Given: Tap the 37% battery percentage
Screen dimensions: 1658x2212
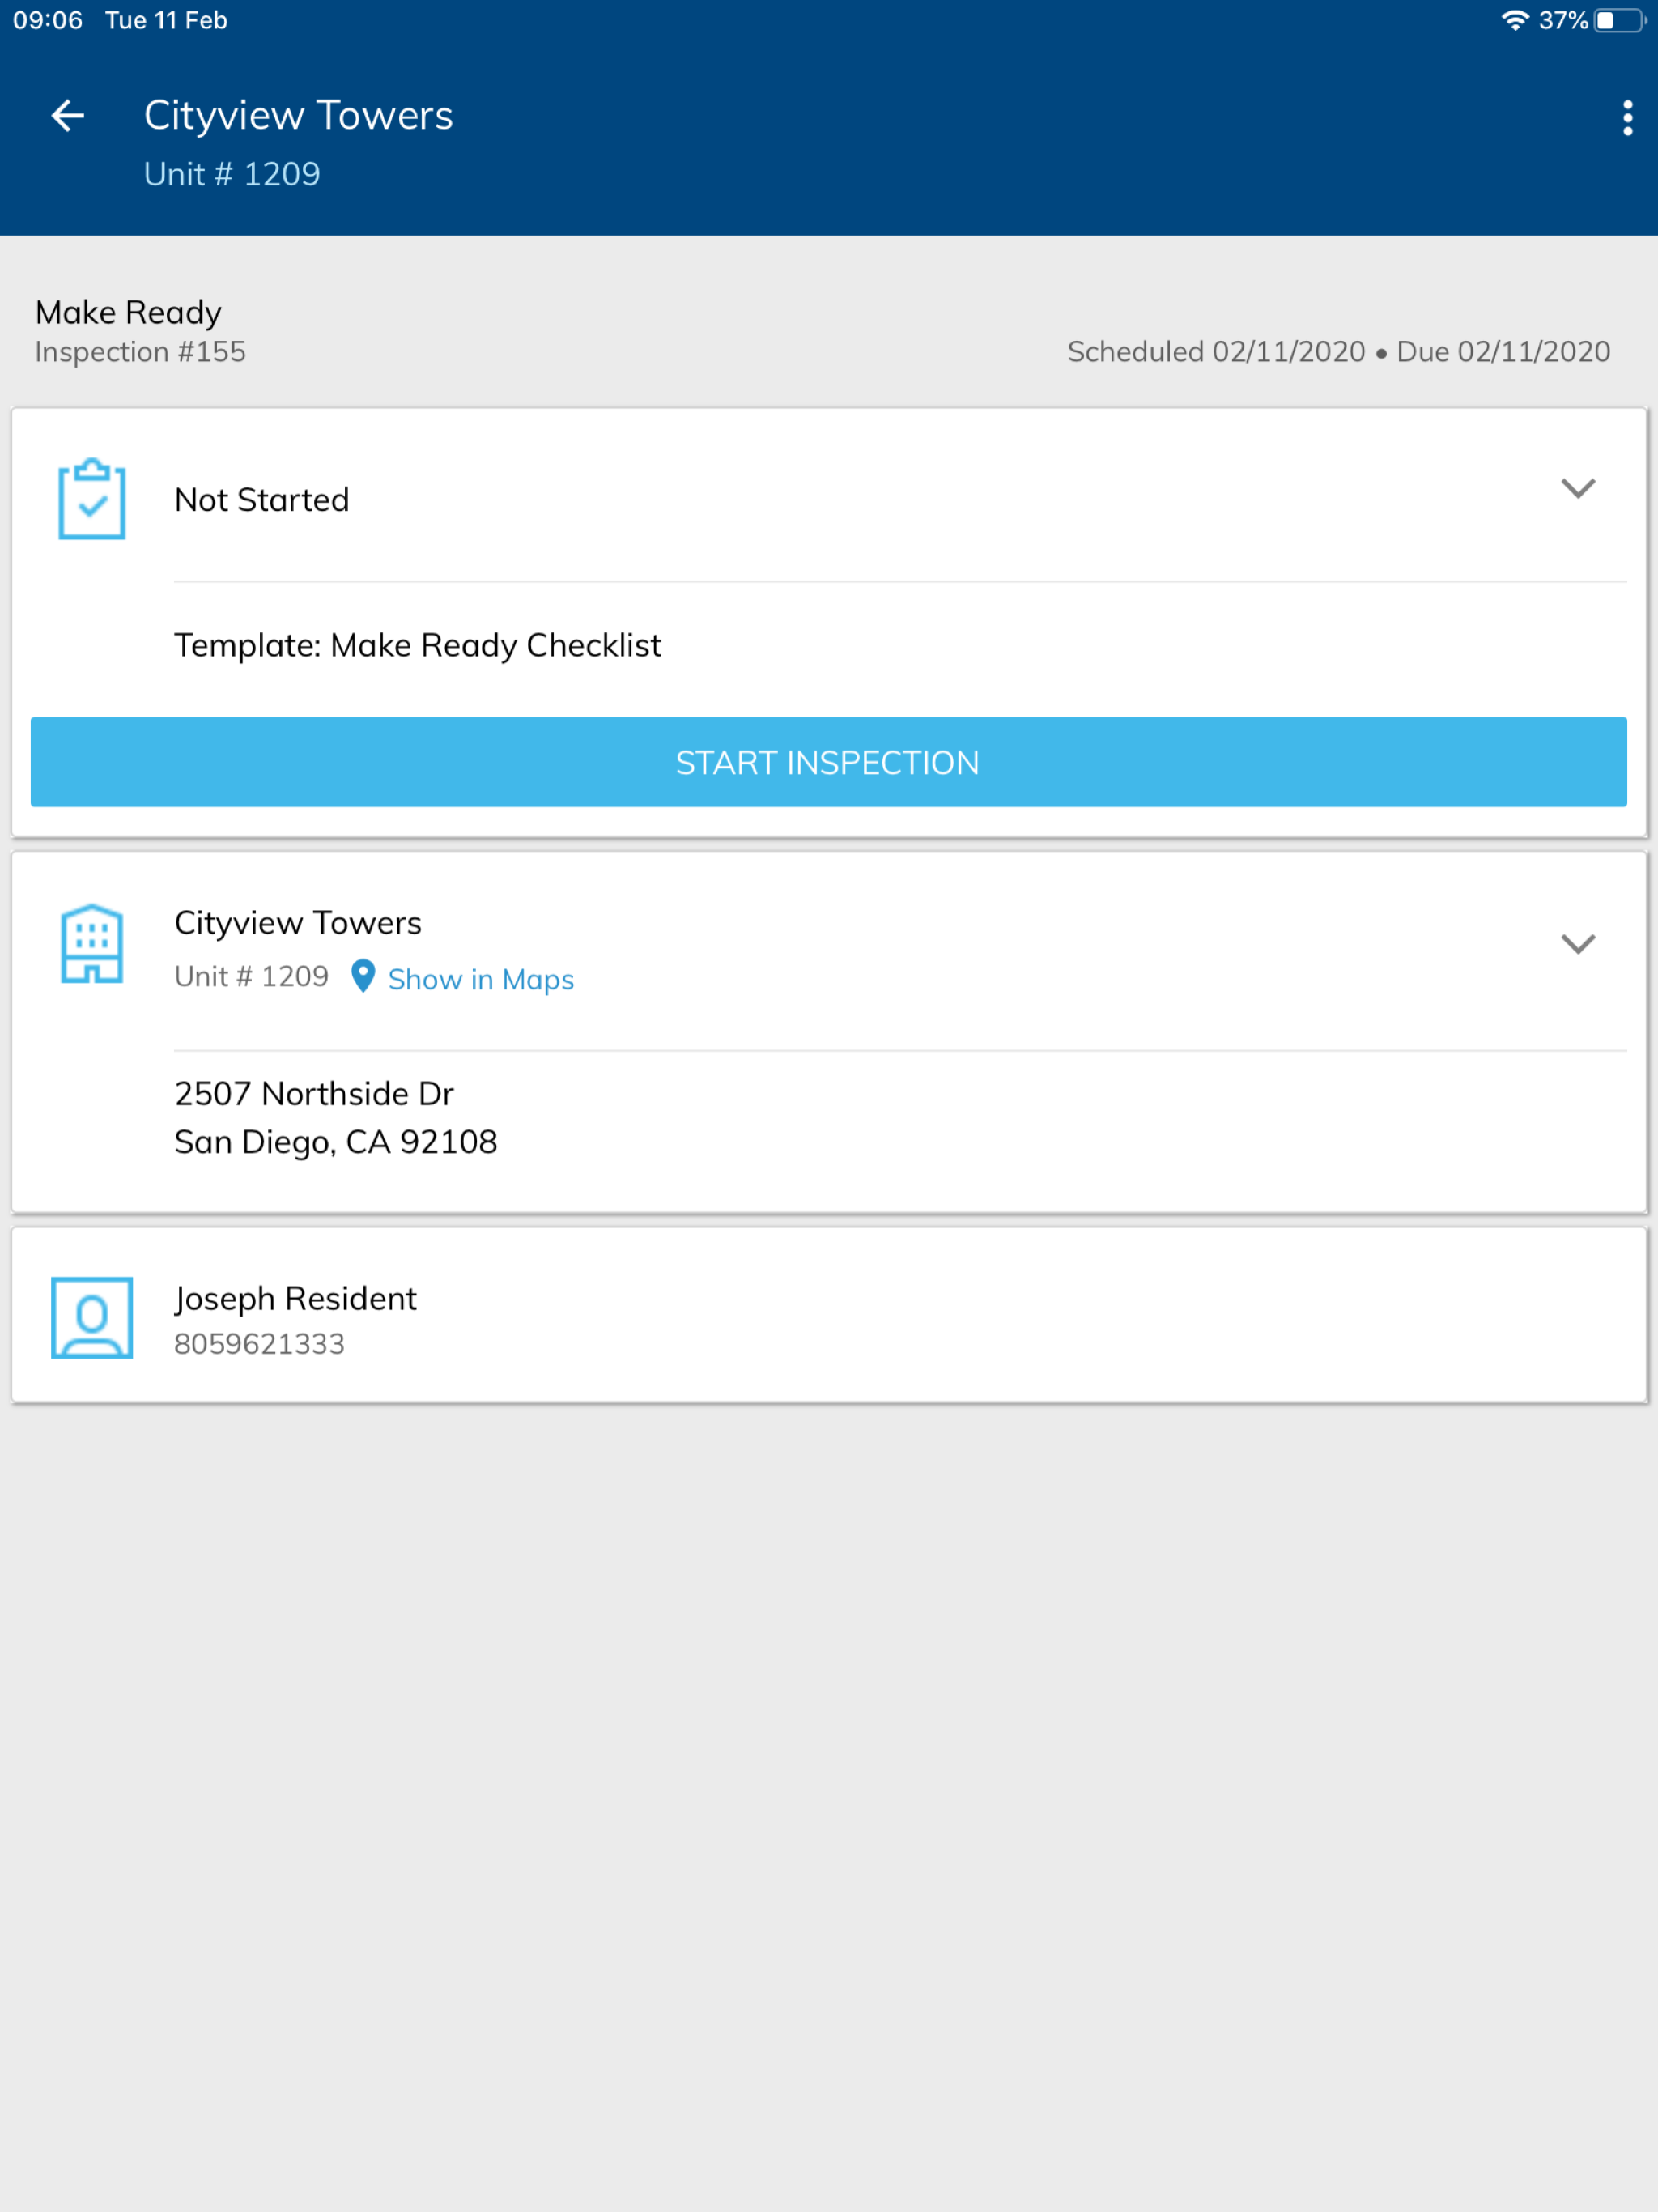Looking at the screenshot, I should 1563,21.
